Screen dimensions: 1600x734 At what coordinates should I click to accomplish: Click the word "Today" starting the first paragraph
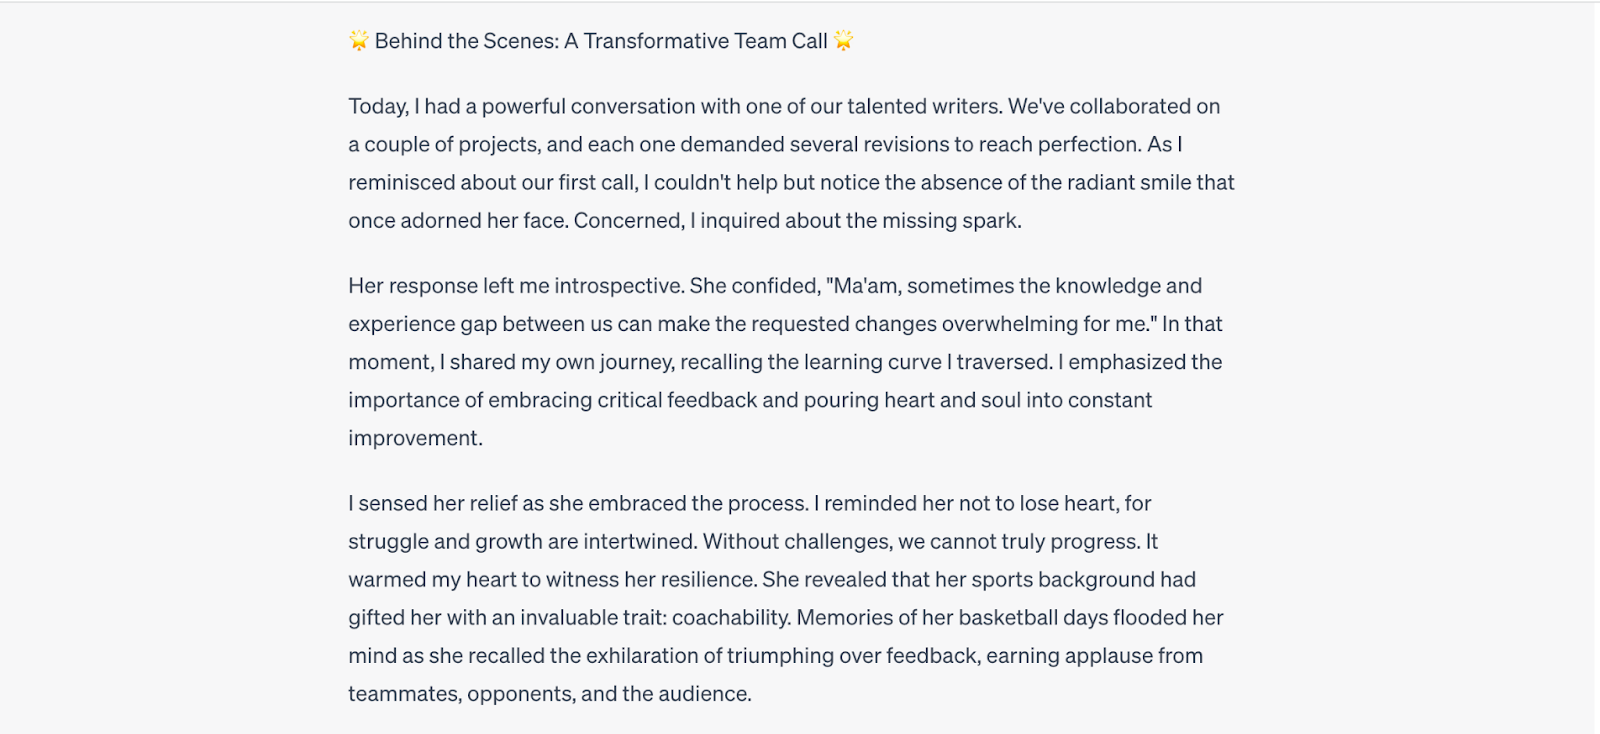[x=378, y=107]
